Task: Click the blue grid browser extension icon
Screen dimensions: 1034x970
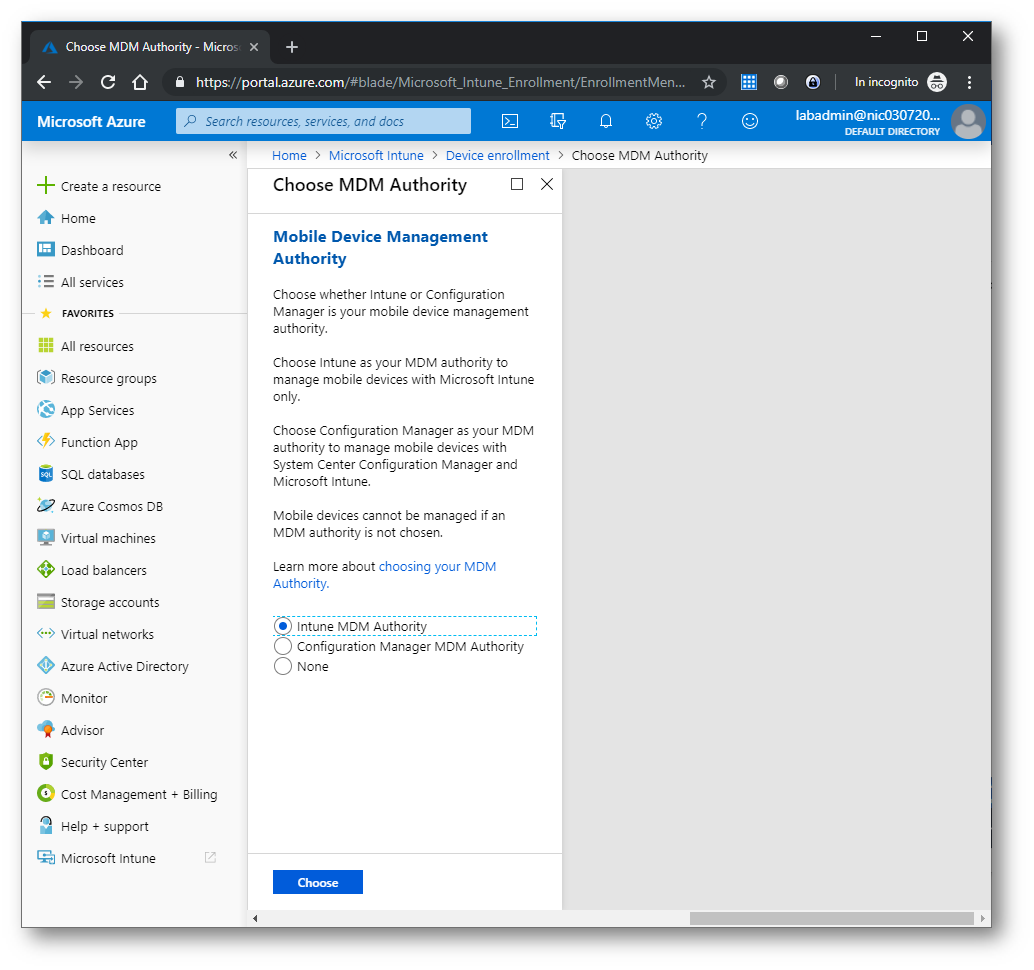Action: pos(748,82)
